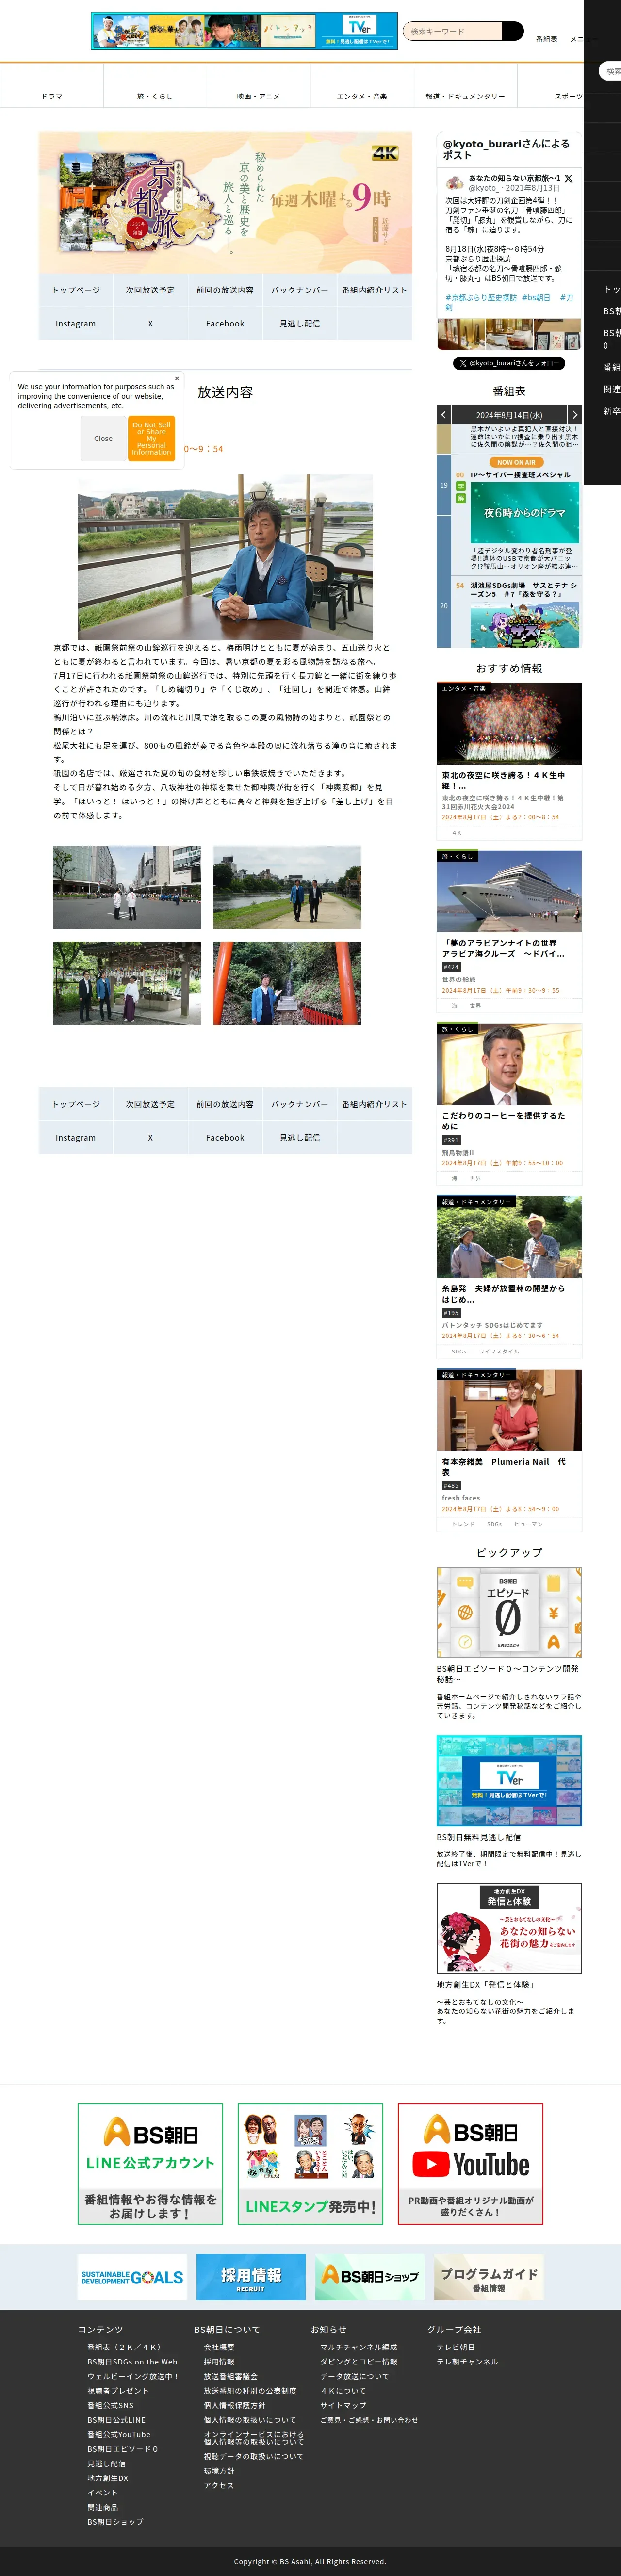Click the 番組表 link in the page header
Screen dimensions: 621x2576
click(x=546, y=39)
